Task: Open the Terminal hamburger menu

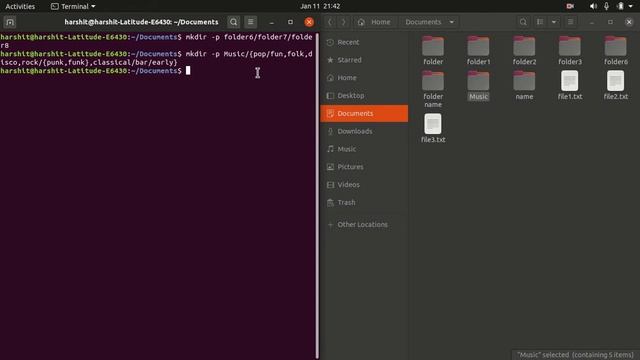Action: coord(251,22)
